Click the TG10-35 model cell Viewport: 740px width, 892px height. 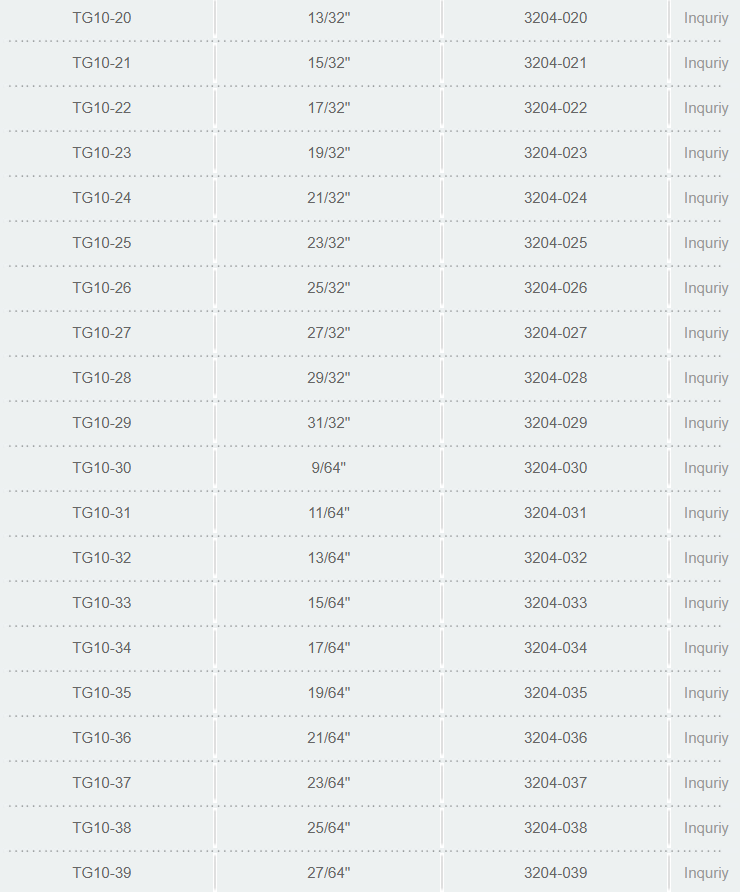[102, 693]
